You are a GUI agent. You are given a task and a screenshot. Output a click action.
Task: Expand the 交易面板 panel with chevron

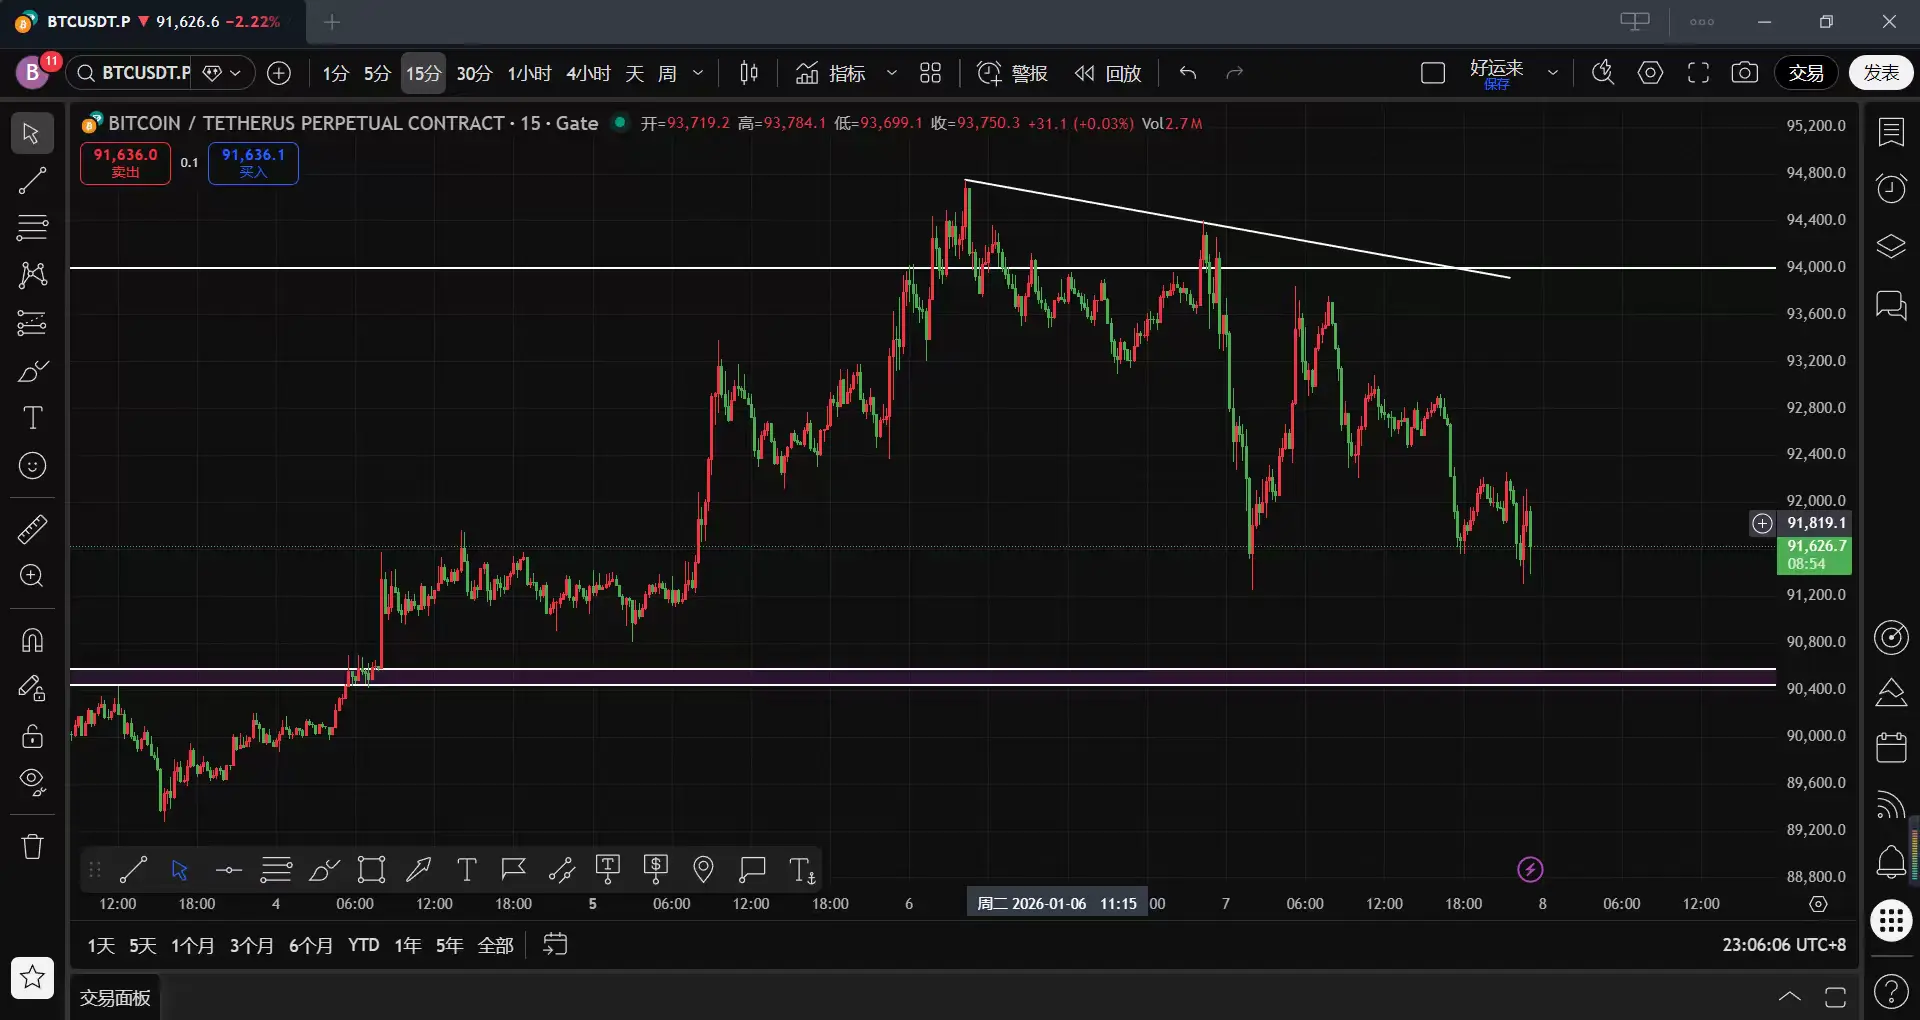[x=1789, y=996]
